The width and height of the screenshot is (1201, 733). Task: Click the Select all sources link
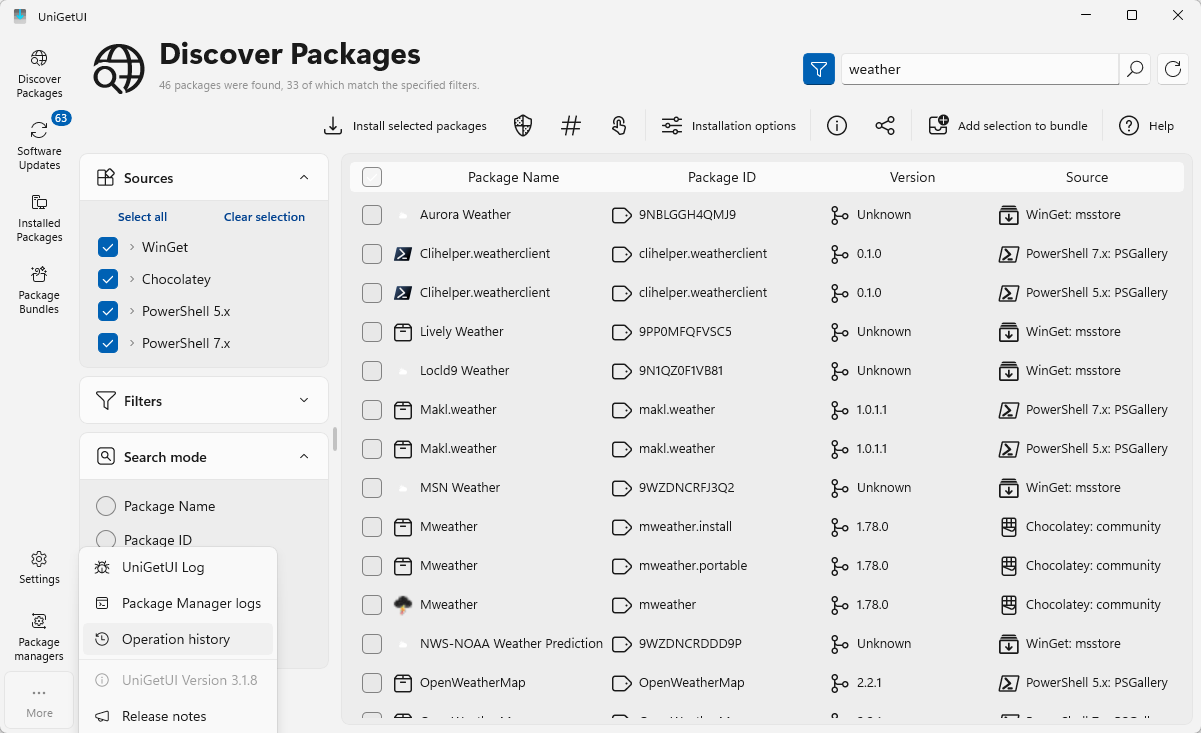tap(141, 216)
